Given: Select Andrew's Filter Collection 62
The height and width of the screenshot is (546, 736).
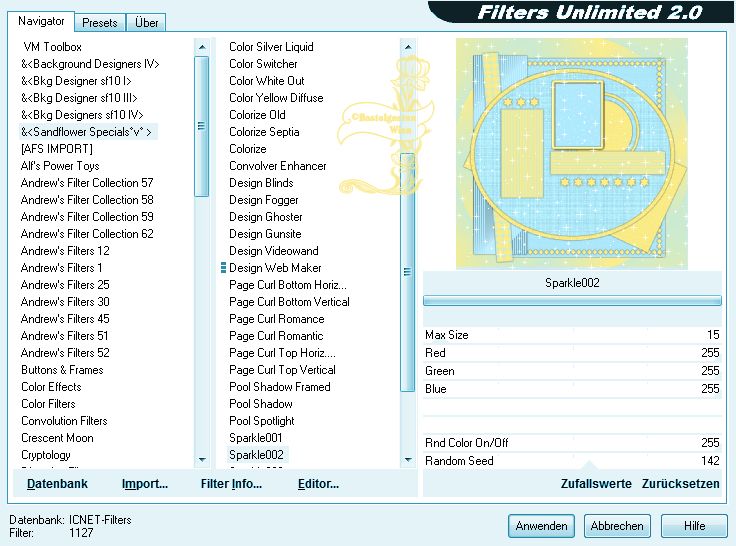Looking at the screenshot, I should [87, 234].
